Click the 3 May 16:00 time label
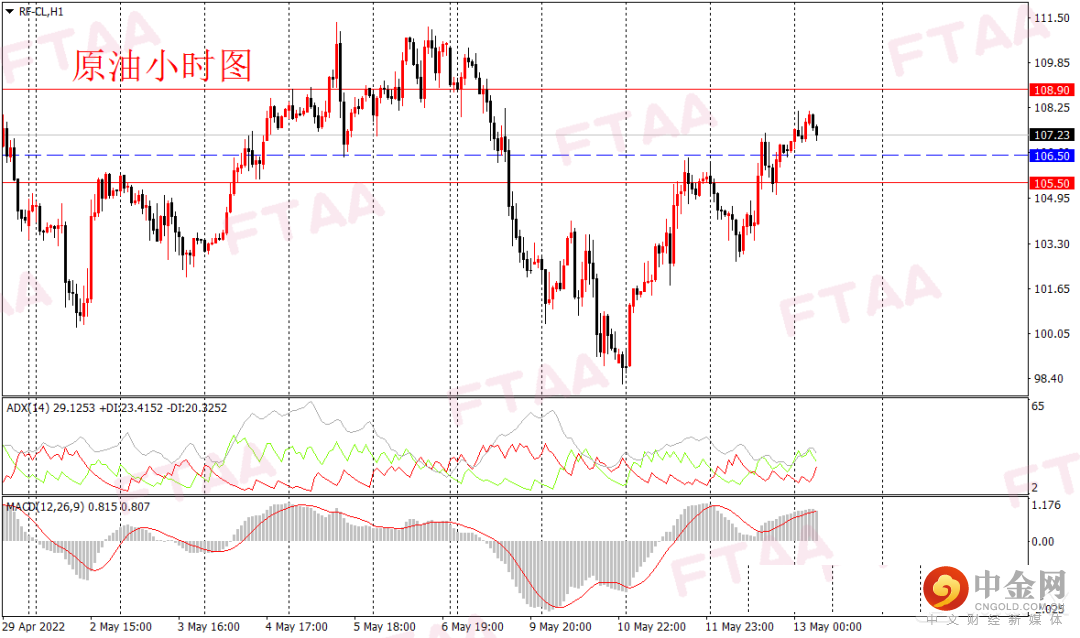Viewport: 1080px width, 638px height. click(209, 627)
